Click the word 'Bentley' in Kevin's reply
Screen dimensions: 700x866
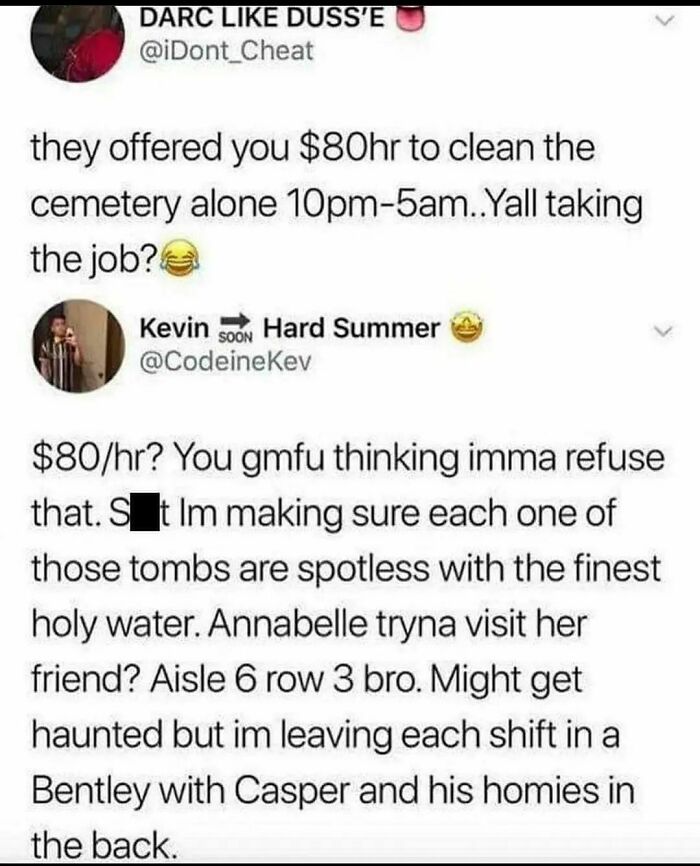91,791
